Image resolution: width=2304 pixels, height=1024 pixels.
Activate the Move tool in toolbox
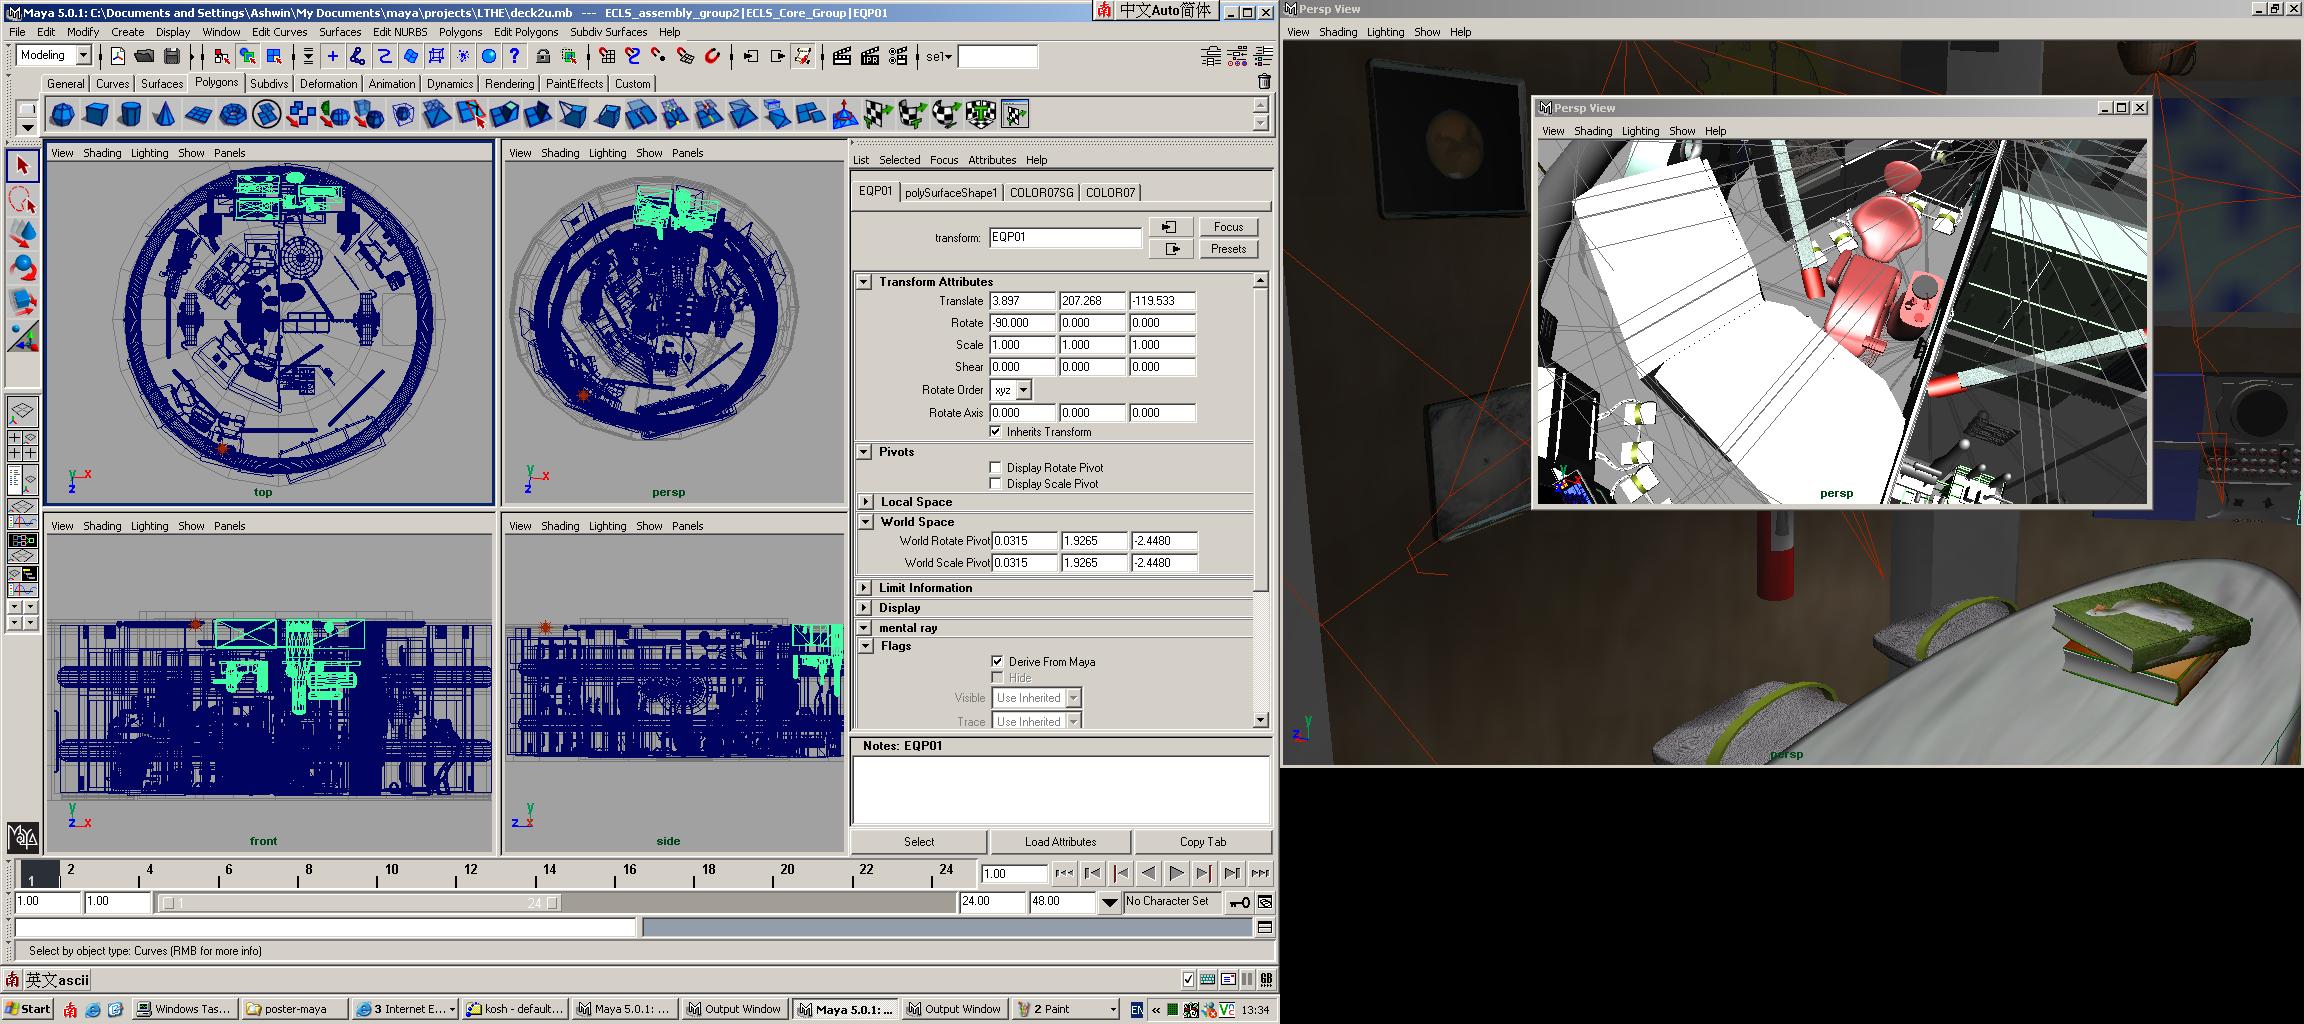pos(22,234)
